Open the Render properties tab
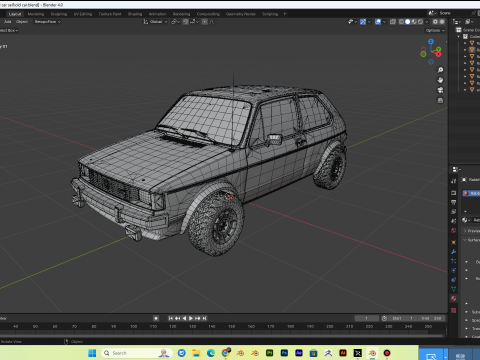 click(453, 193)
